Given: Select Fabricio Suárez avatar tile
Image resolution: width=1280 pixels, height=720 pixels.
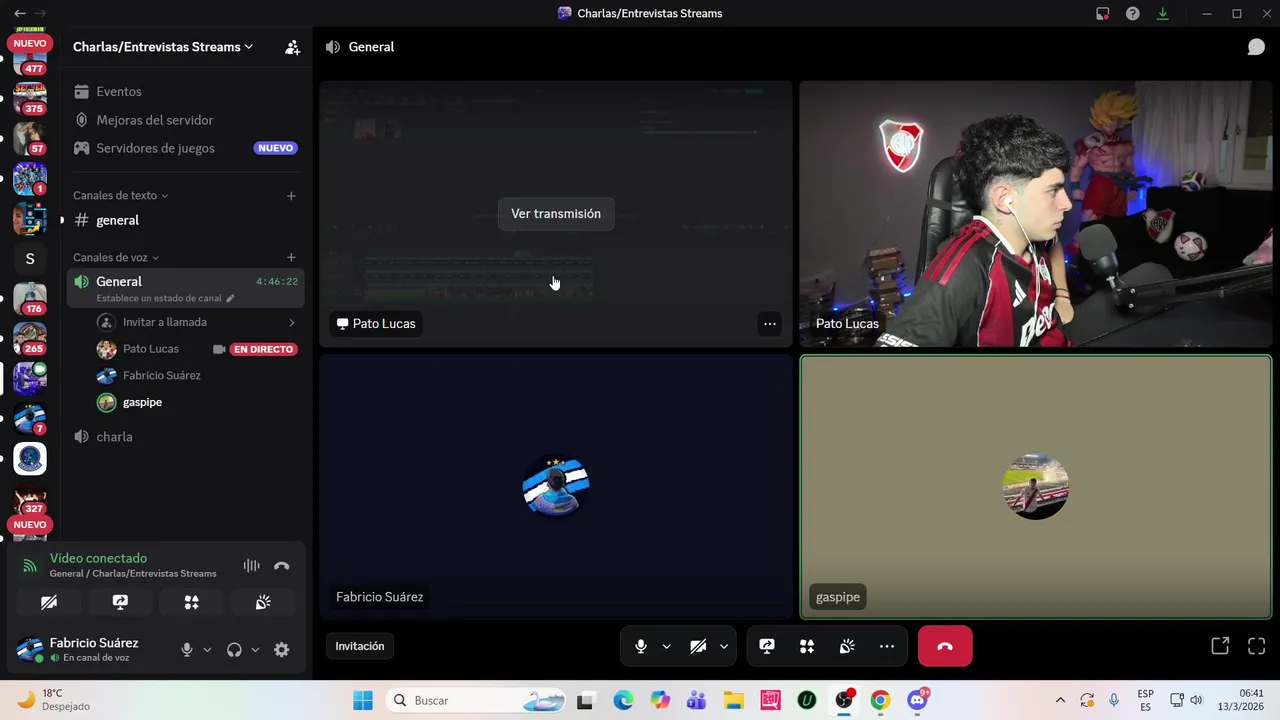Looking at the screenshot, I should point(556,487).
